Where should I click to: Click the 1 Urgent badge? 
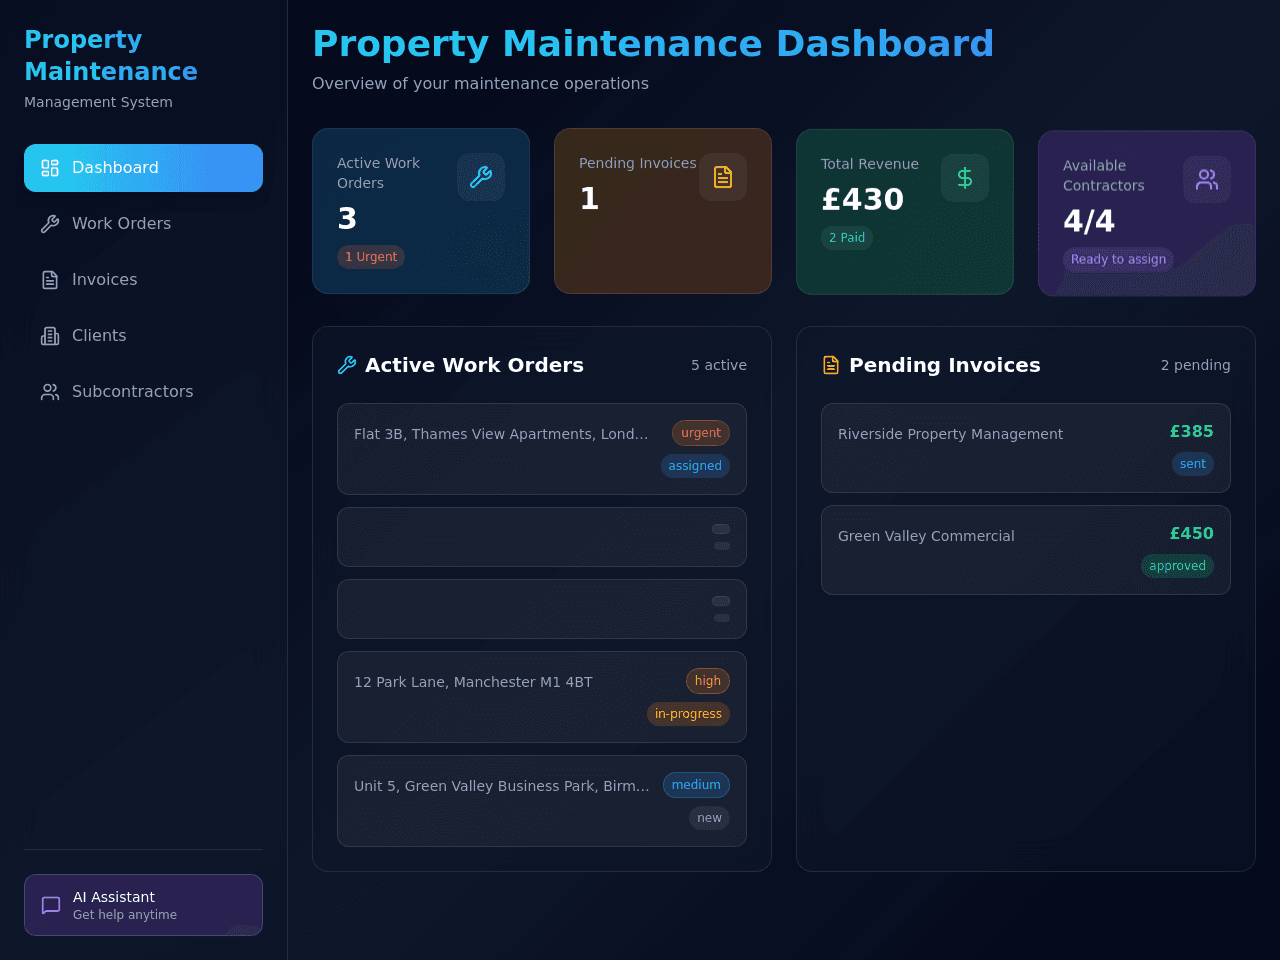(x=371, y=257)
